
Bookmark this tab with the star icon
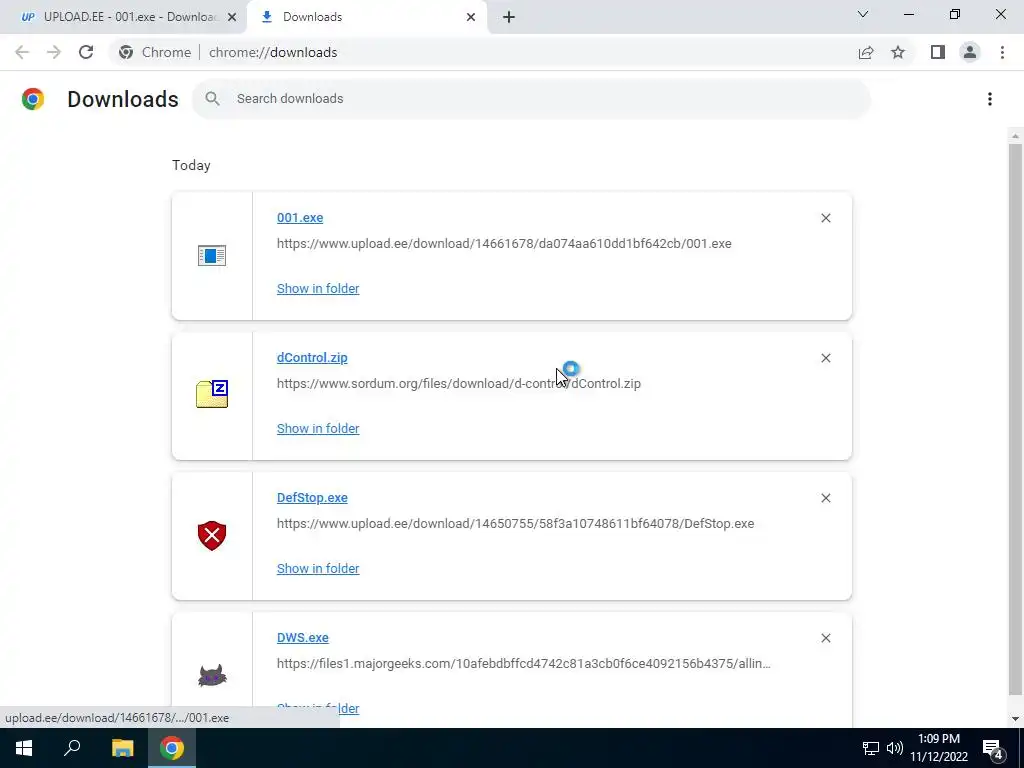pyautogui.click(x=898, y=52)
